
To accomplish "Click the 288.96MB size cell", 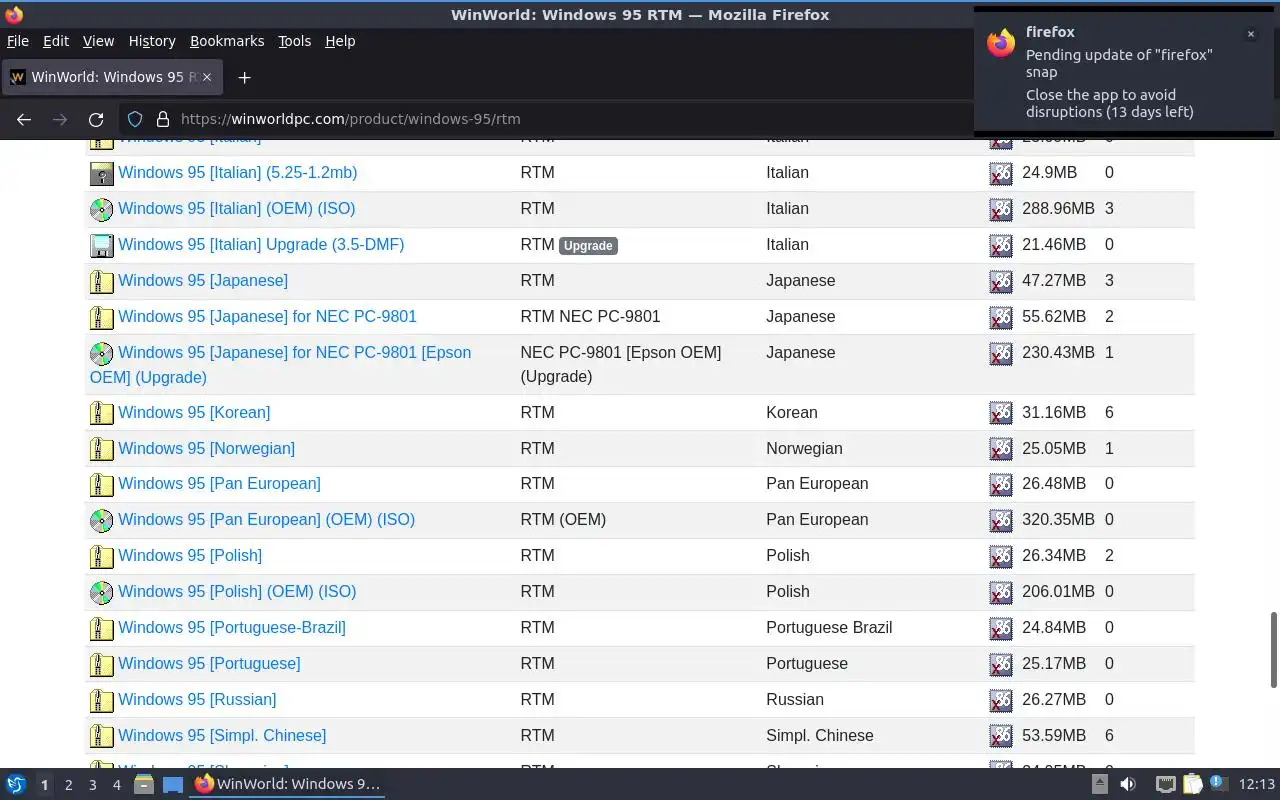I will click(1058, 208).
